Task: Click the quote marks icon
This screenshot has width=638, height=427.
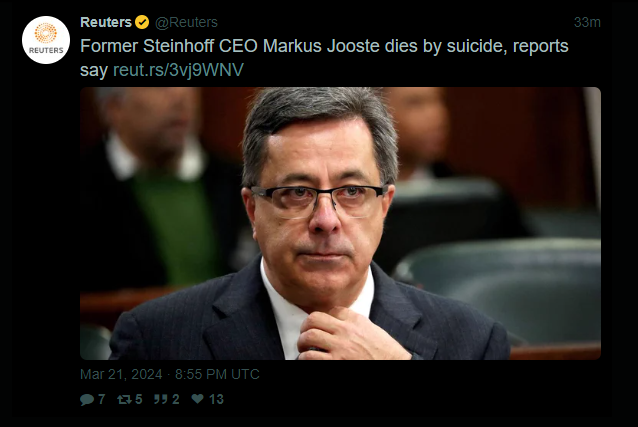Action: pyautogui.click(x=160, y=399)
